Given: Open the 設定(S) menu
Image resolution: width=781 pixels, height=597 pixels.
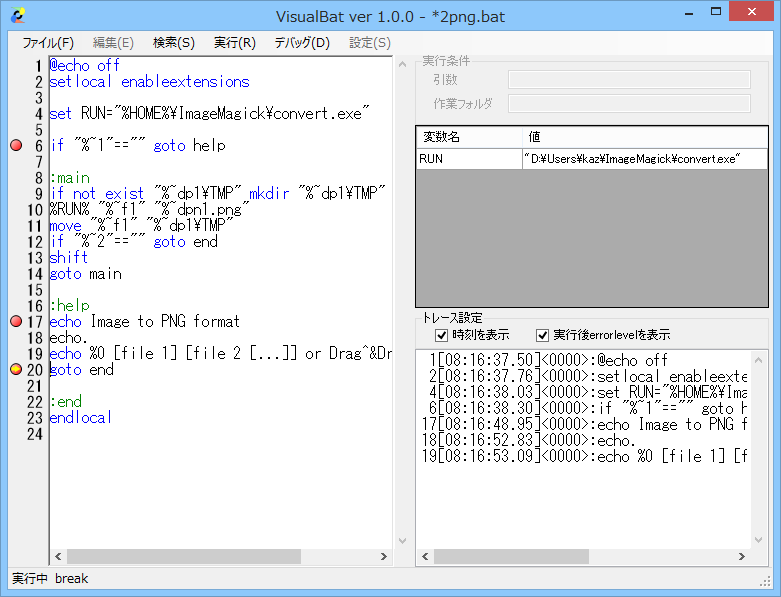Looking at the screenshot, I should coord(370,43).
